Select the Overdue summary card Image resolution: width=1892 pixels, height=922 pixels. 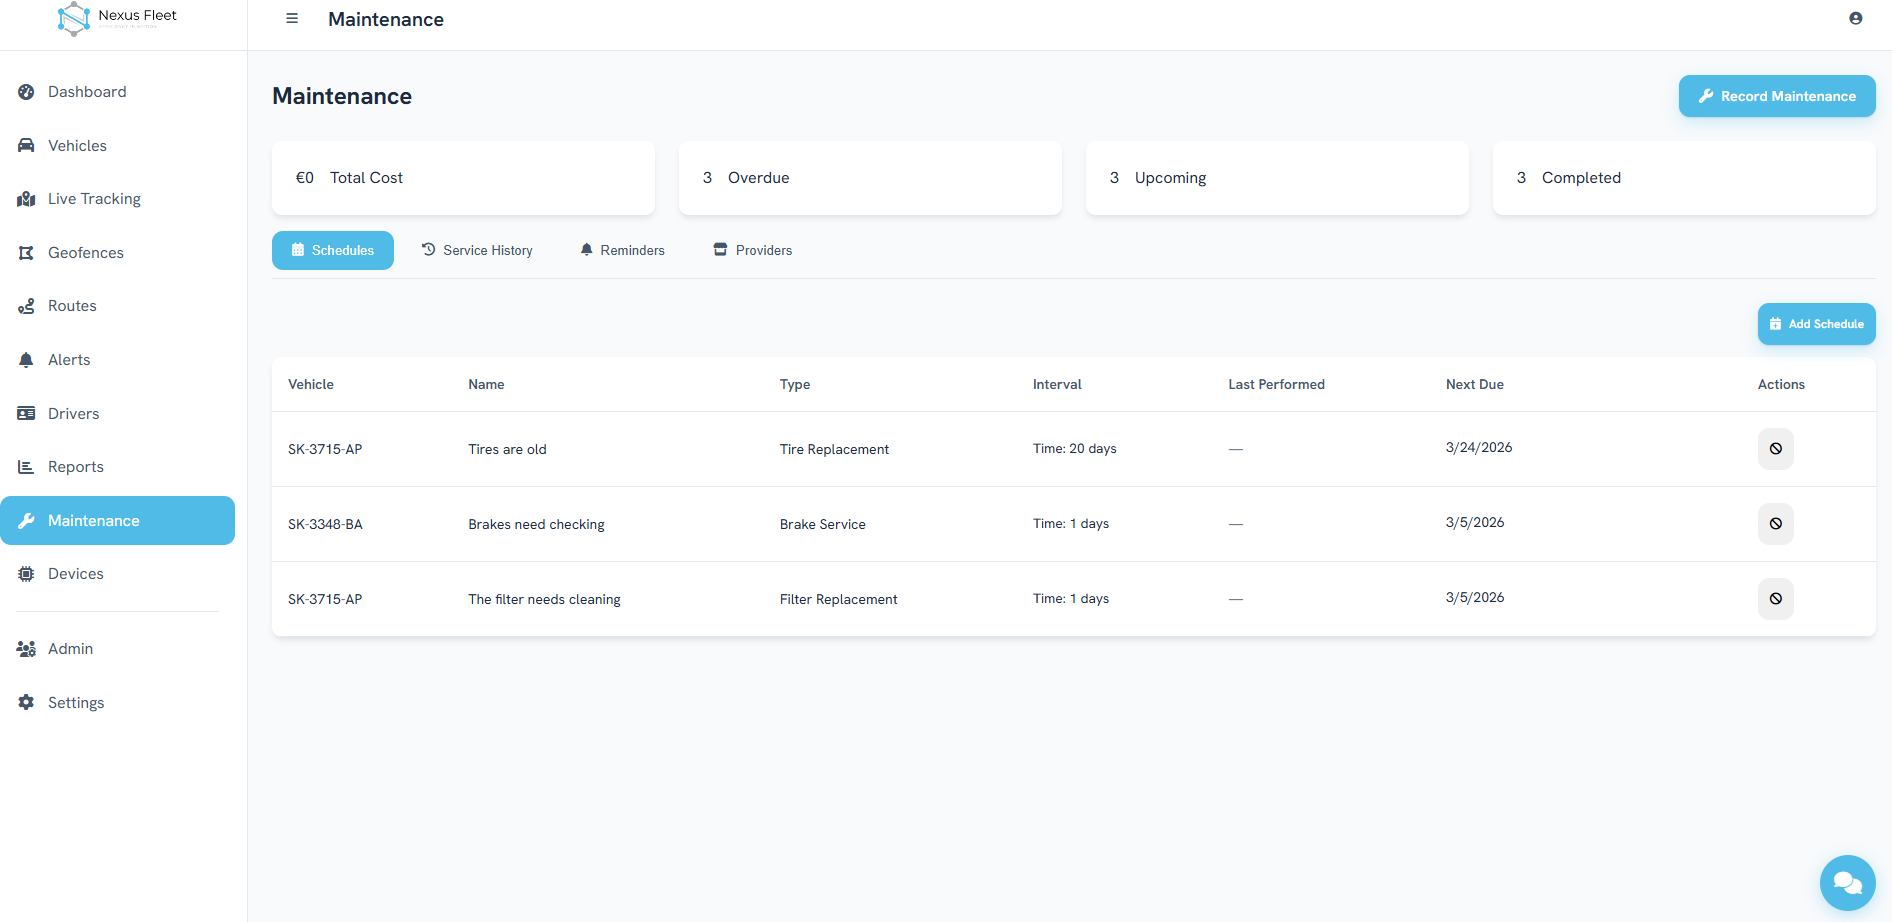pos(870,178)
